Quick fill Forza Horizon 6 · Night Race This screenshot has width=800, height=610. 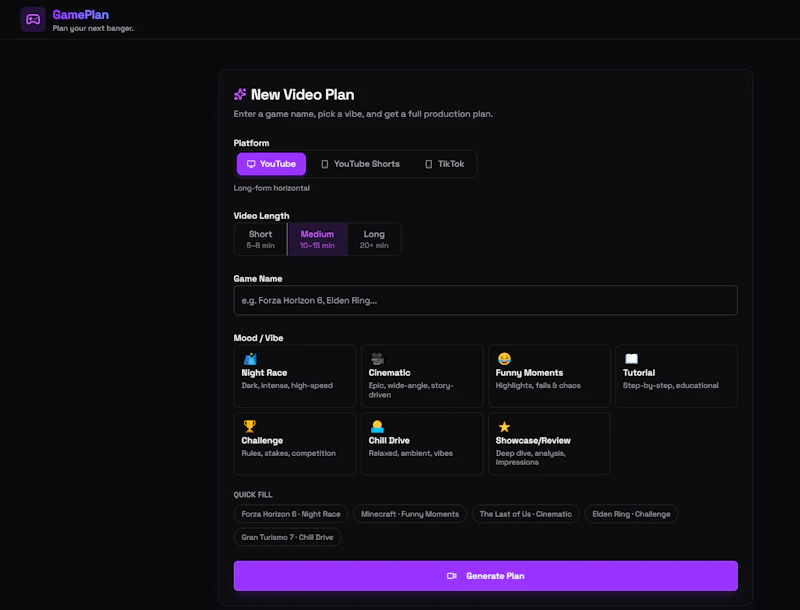click(291, 514)
